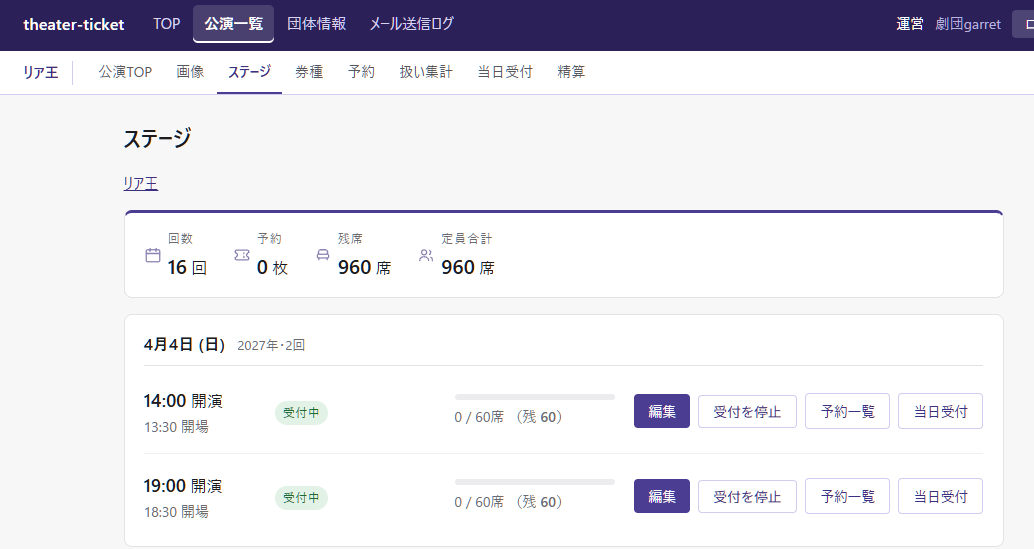Click the seat icon beside 残席
This screenshot has height=549, width=1034.
323,255
